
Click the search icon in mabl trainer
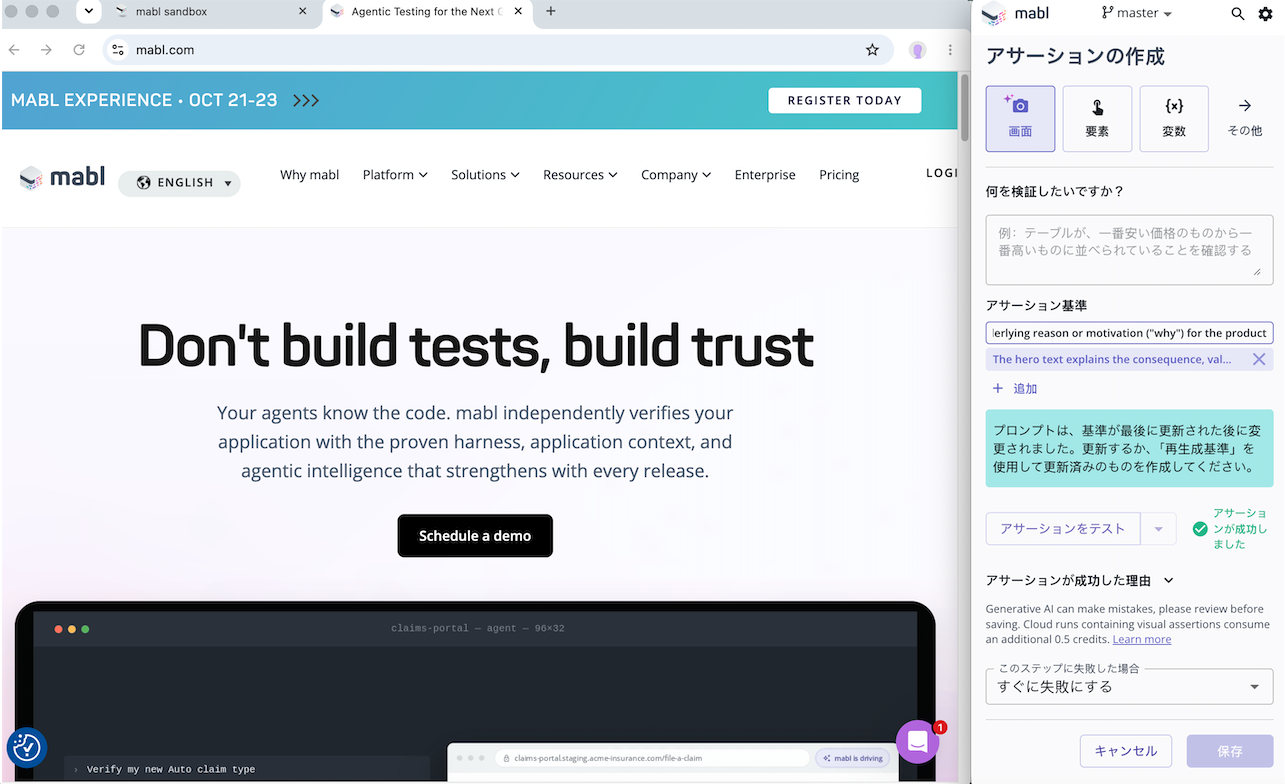[x=1238, y=14]
